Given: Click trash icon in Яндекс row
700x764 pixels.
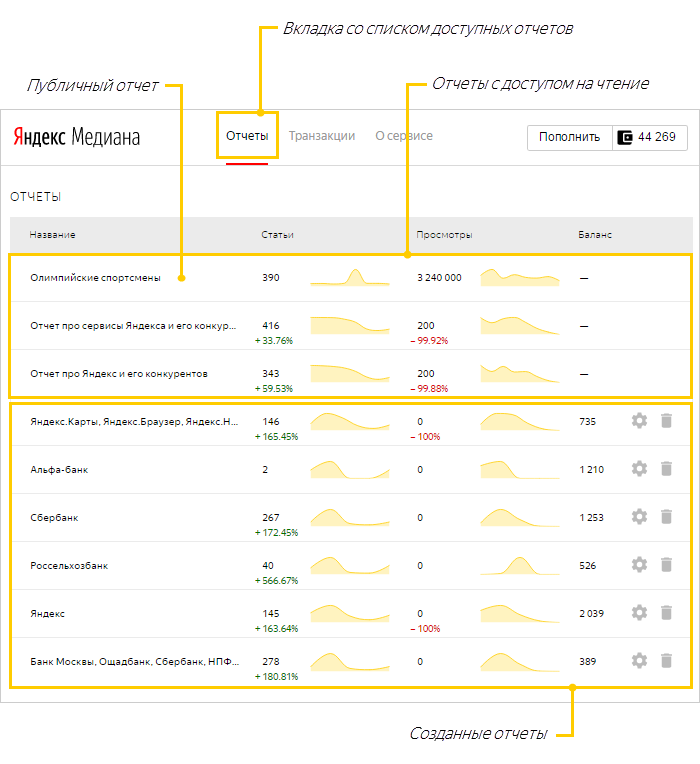Looking at the screenshot, I should [666, 612].
